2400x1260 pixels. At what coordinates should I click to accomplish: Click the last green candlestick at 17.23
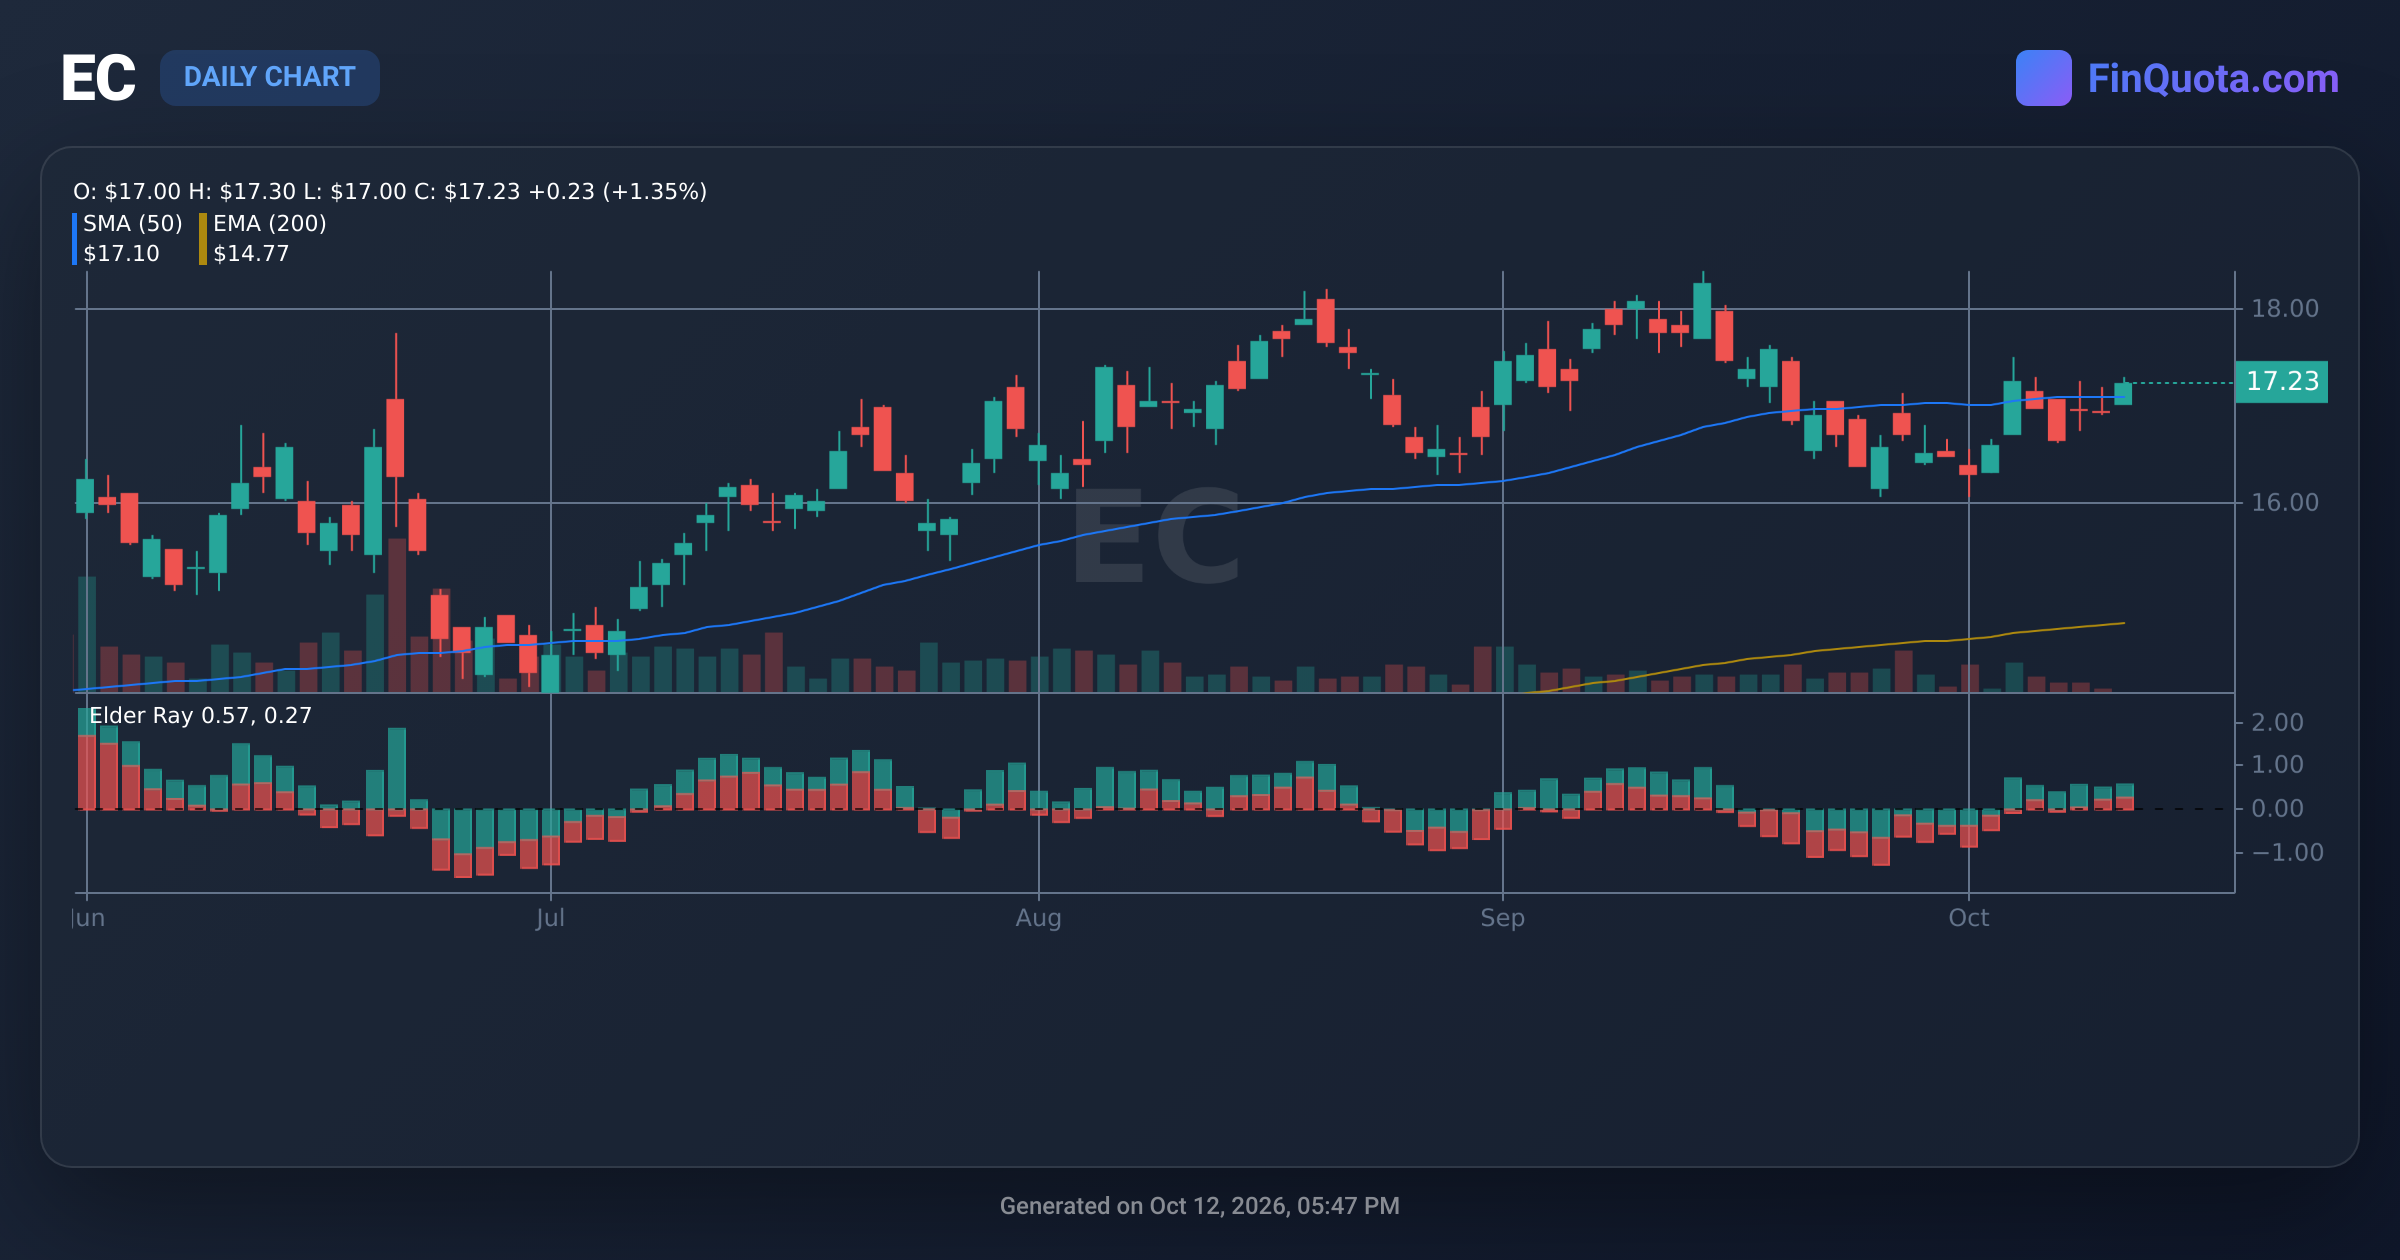(x=2123, y=392)
